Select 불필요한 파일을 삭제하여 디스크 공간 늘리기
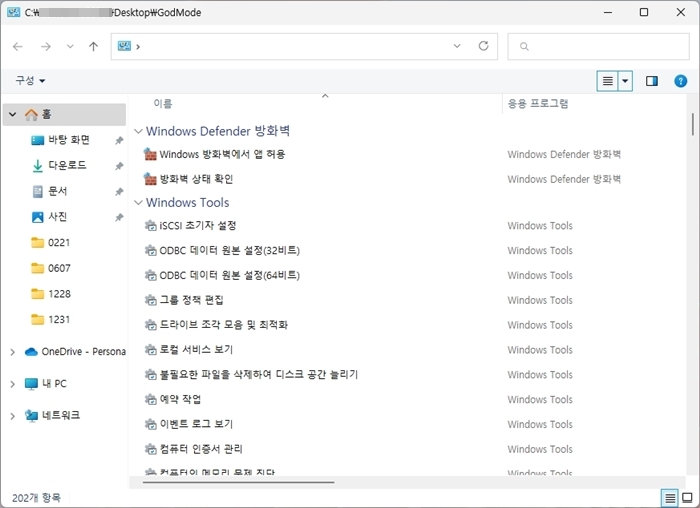The width and height of the screenshot is (700, 508). (x=259, y=375)
